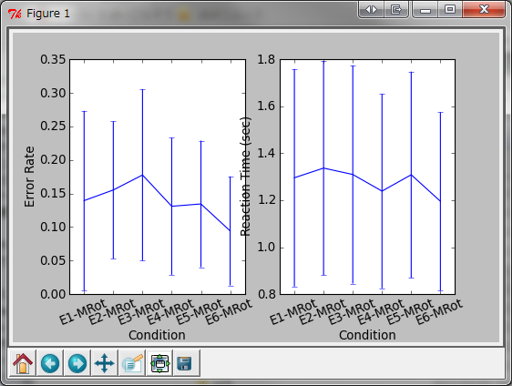Click the window export button in title bar
The height and width of the screenshot is (386, 512).
pos(396,9)
